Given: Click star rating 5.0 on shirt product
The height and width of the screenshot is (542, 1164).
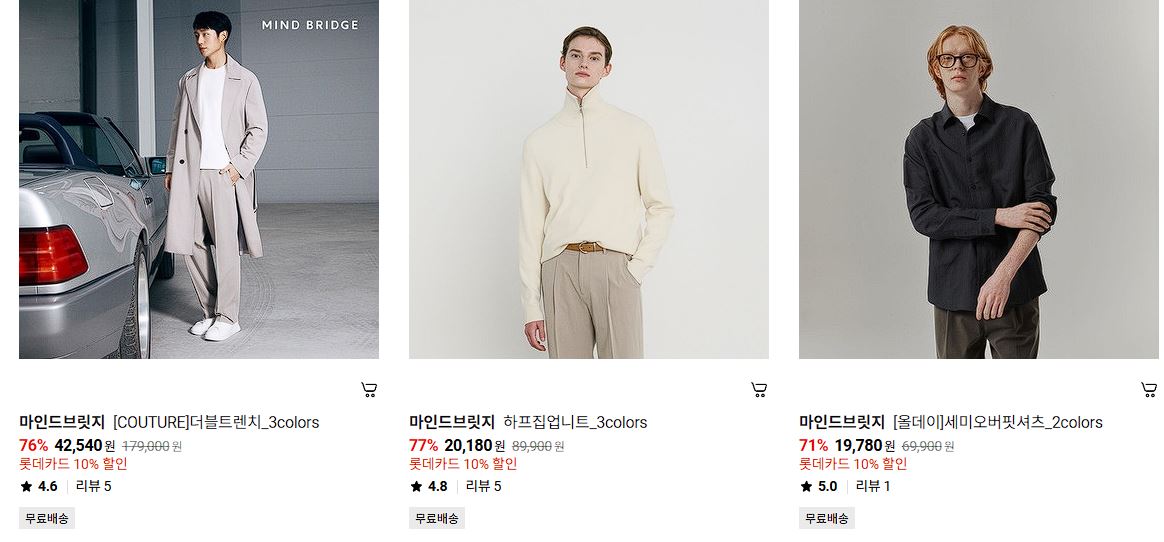Looking at the screenshot, I should pos(819,486).
